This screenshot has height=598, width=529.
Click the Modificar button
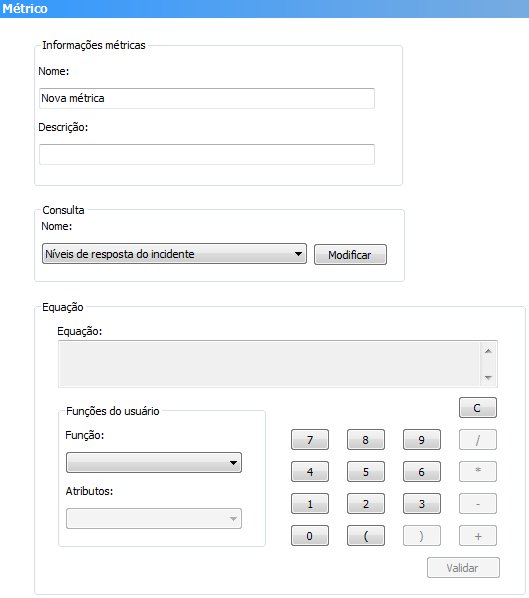(x=350, y=254)
